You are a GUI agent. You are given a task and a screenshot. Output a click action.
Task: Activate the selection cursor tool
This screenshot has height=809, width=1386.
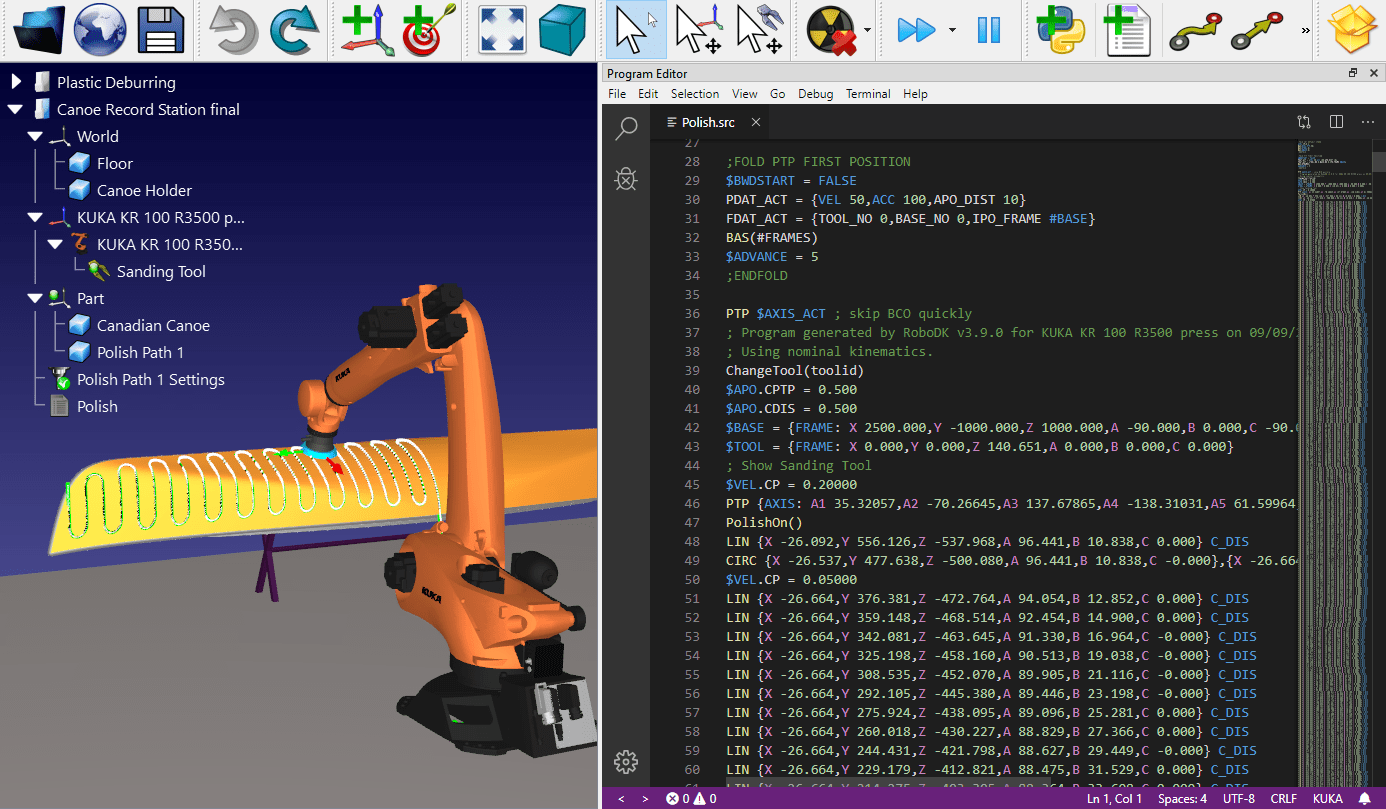tap(635, 29)
